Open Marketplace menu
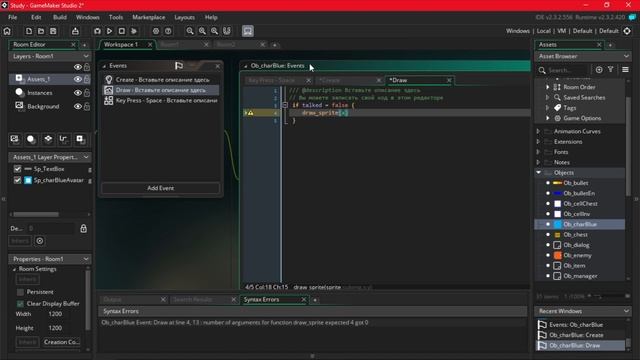Image resolution: width=640 pixels, height=360 pixels. click(149, 17)
